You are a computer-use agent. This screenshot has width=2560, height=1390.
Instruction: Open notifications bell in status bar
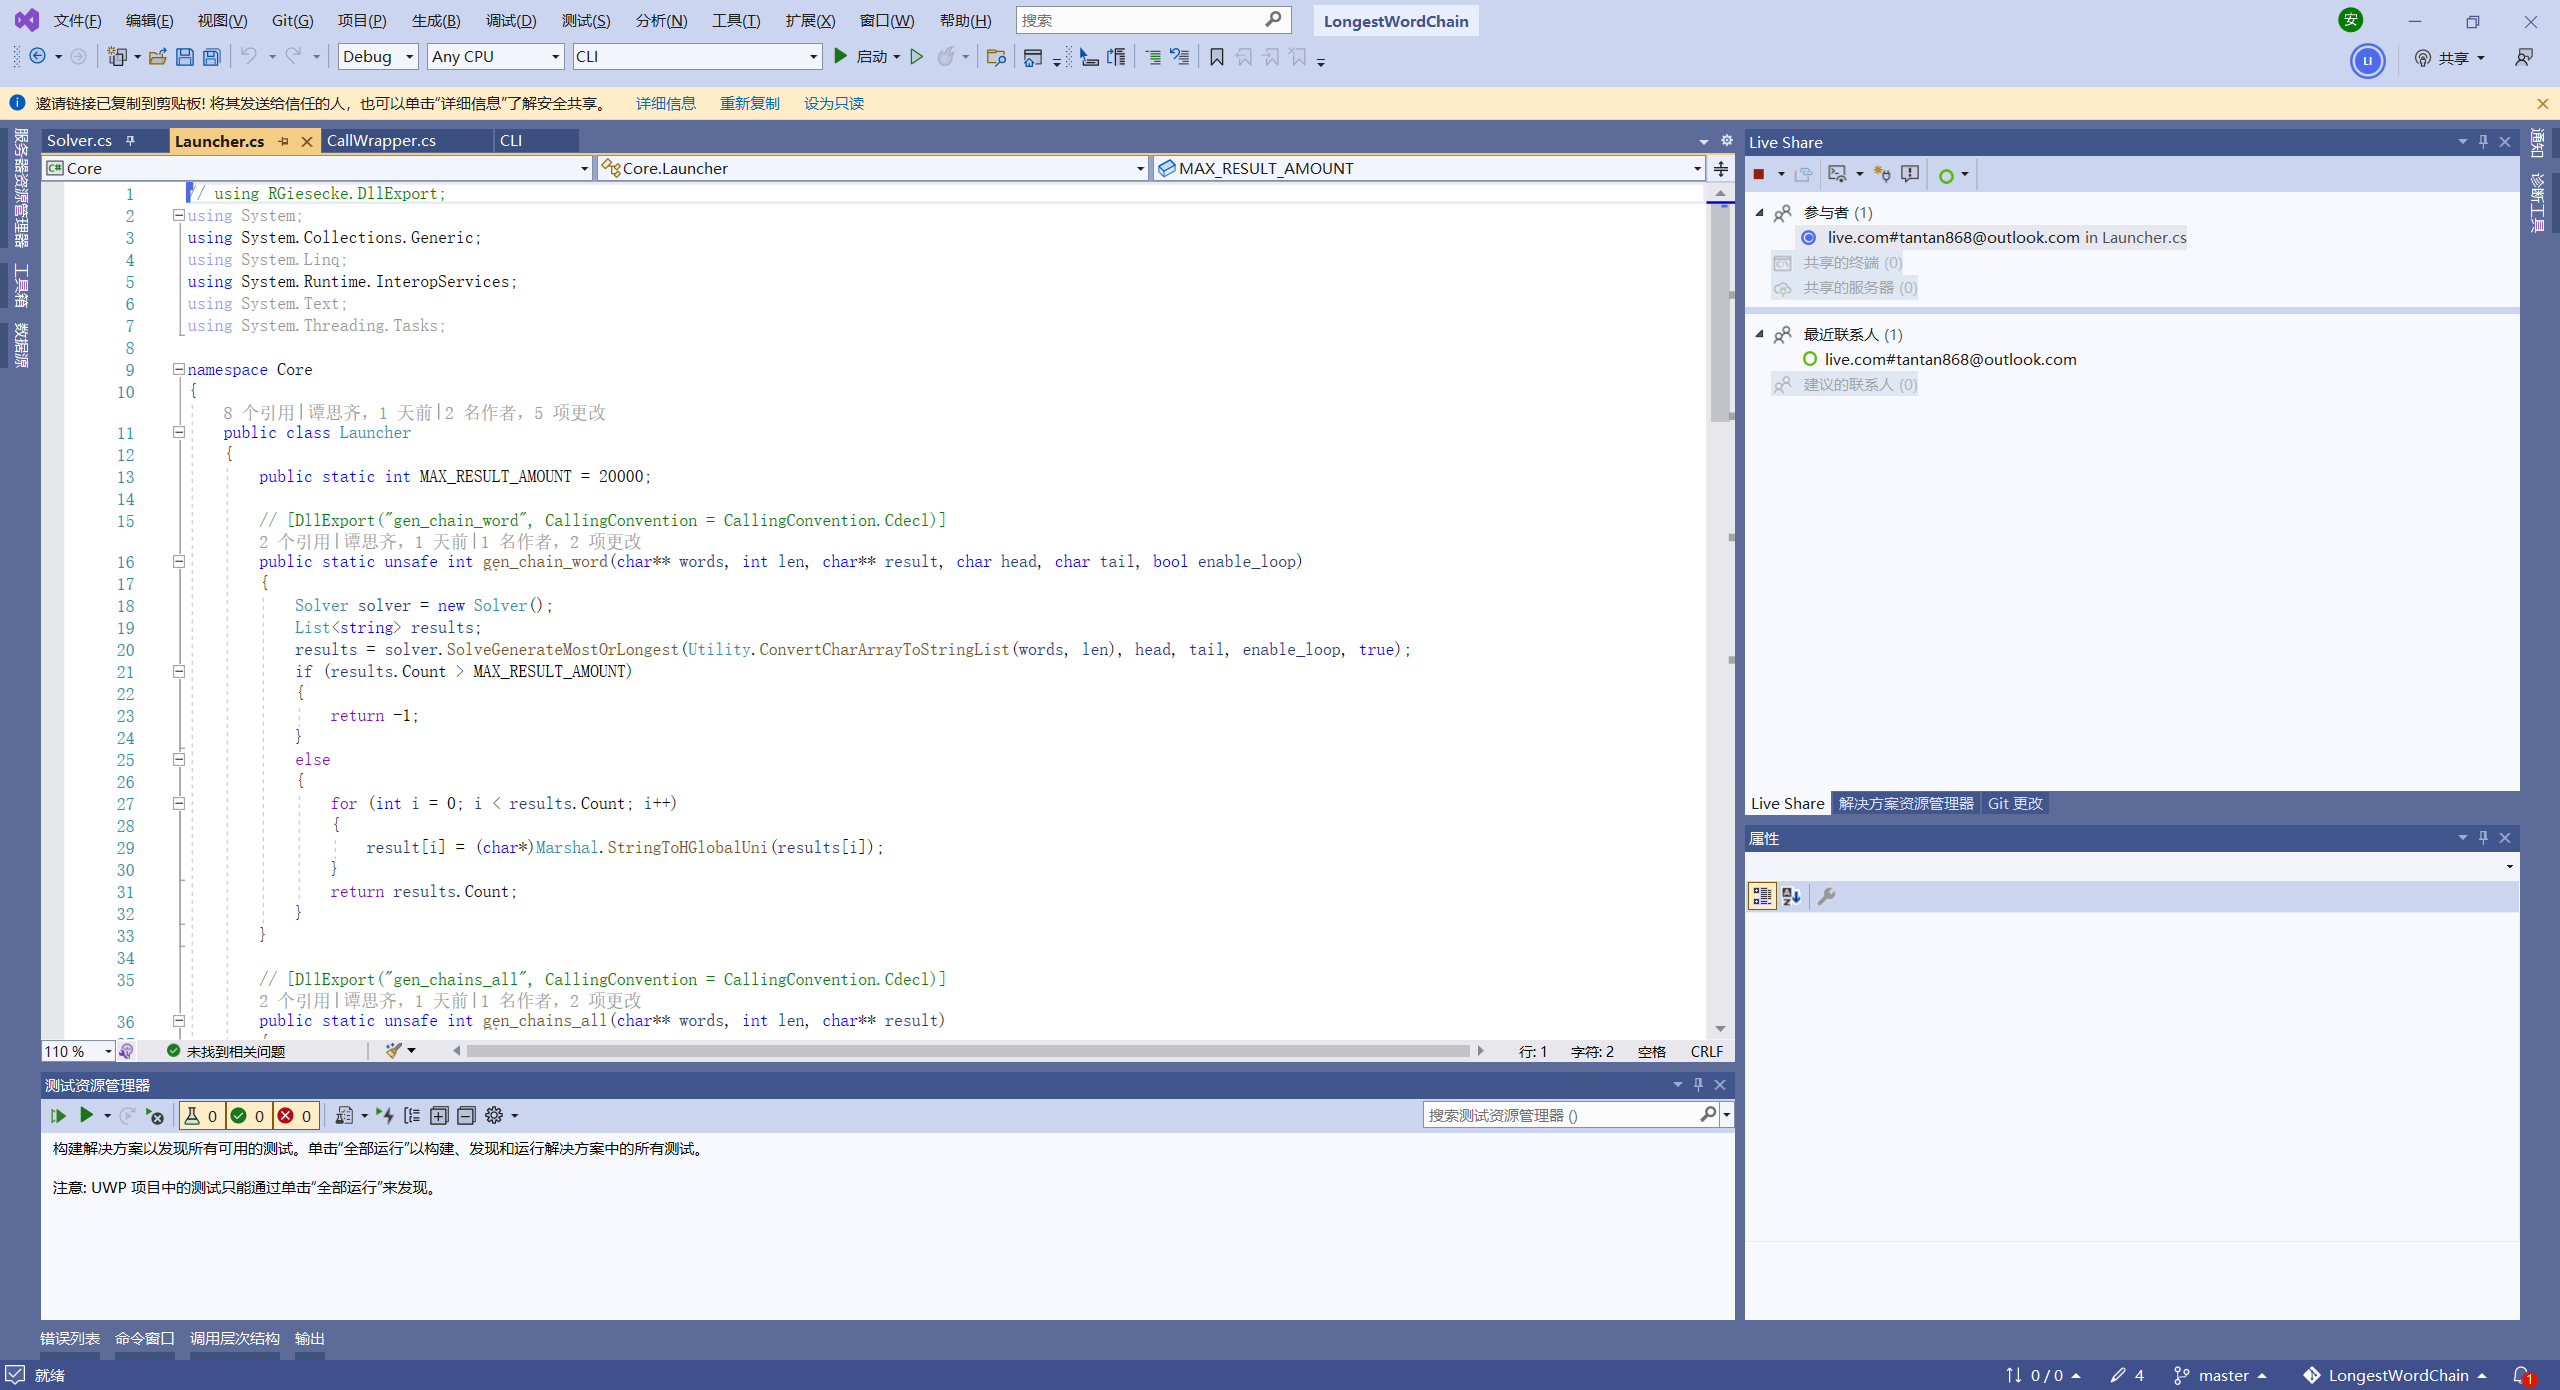(2522, 1376)
